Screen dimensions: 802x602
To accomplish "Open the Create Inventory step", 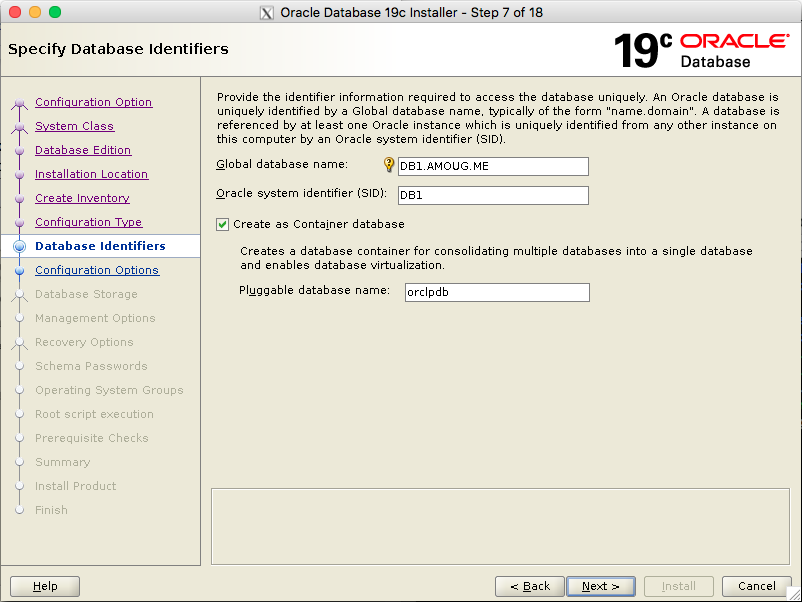I will click(x=82, y=198).
